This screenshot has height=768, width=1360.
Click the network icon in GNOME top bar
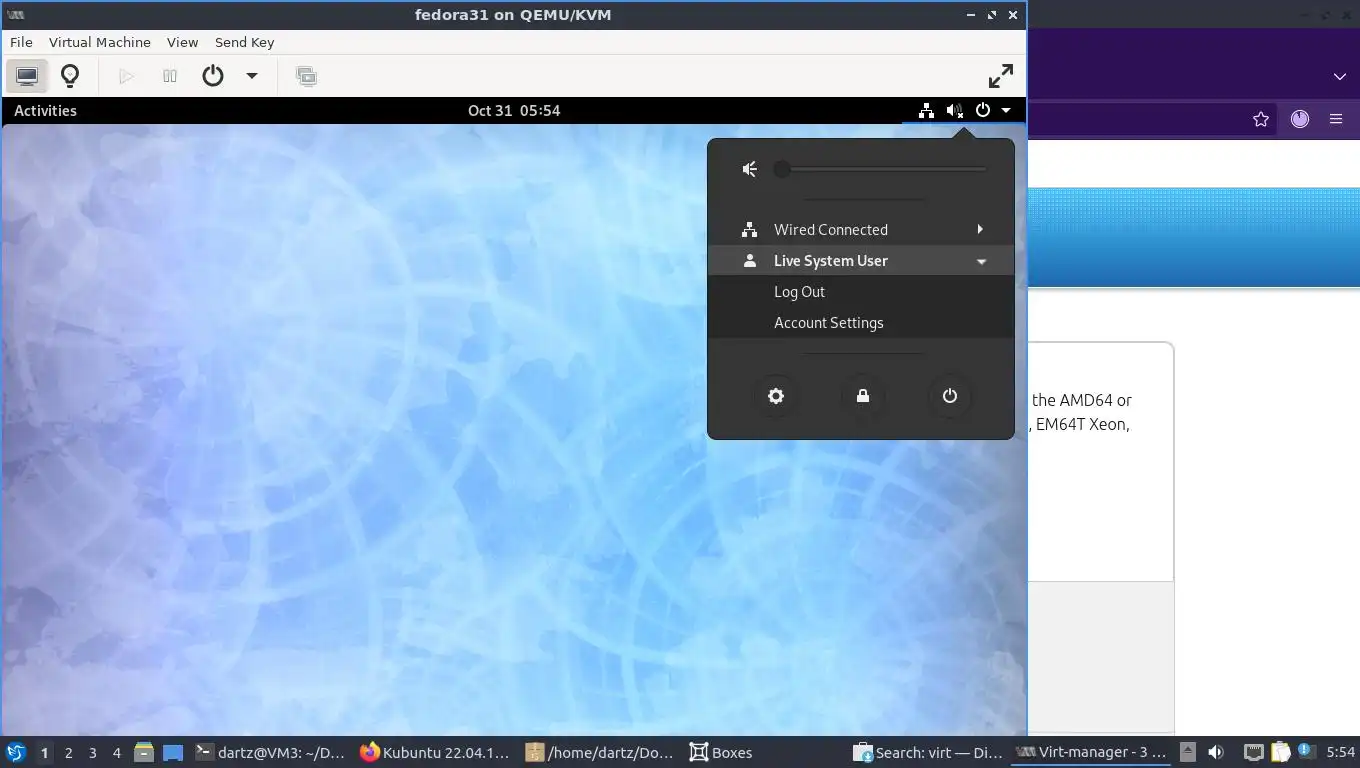pyautogui.click(x=927, y=110)
